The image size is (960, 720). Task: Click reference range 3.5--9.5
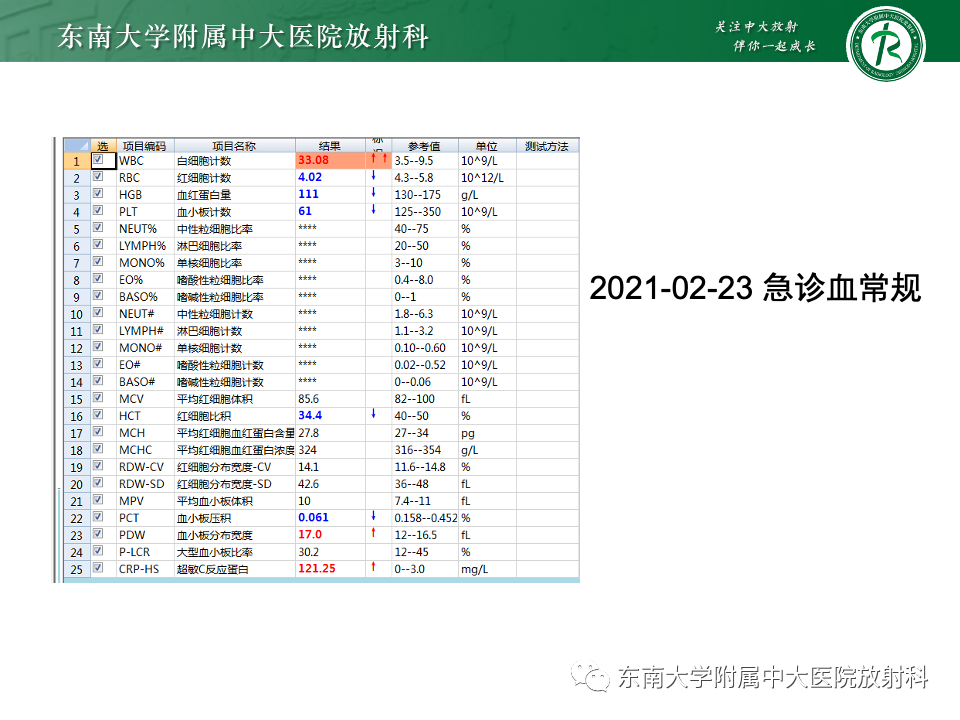414,161
